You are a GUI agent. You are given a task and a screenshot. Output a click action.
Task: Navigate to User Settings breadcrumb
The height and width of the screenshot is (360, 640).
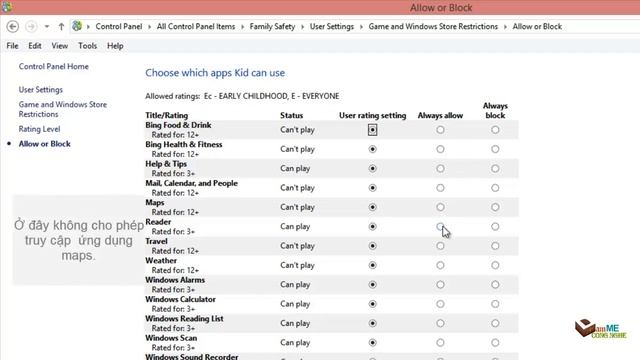click(332, 27)
